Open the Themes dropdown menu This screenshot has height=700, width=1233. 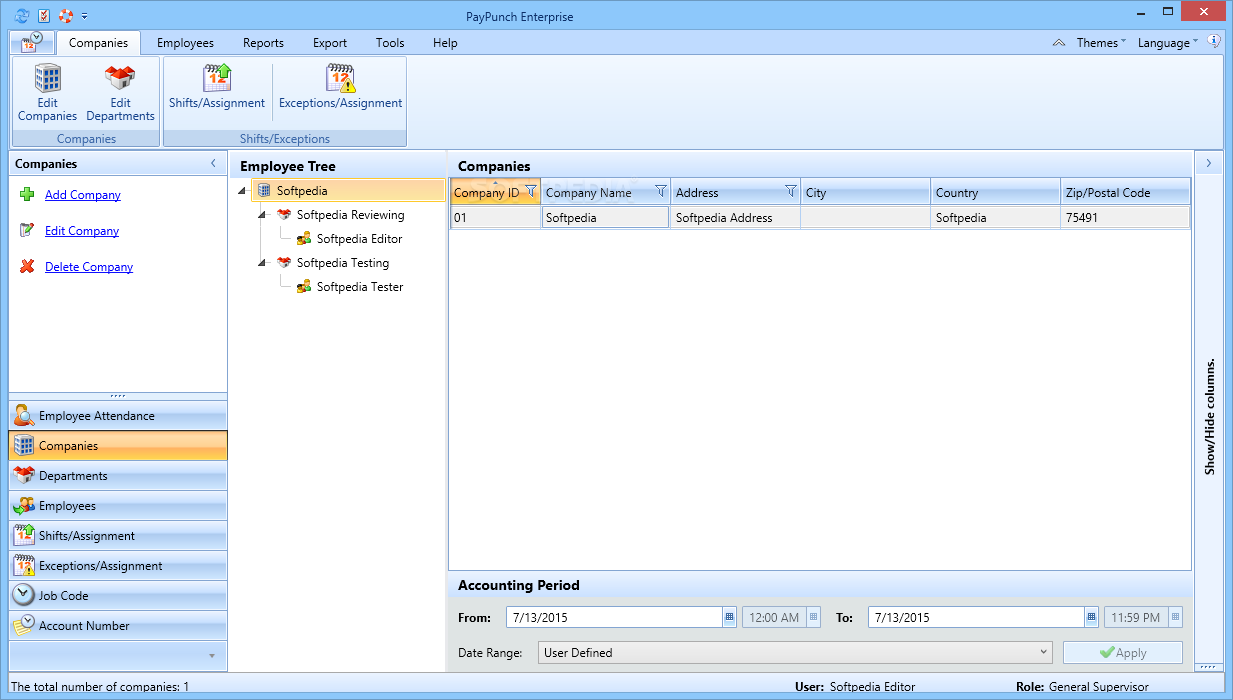click(x=1101, y=43)
